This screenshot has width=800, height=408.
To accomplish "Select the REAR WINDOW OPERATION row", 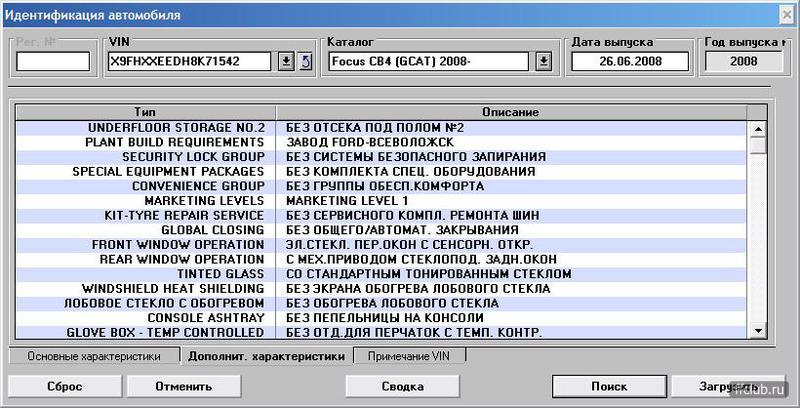I will click(x=381, y=260).
